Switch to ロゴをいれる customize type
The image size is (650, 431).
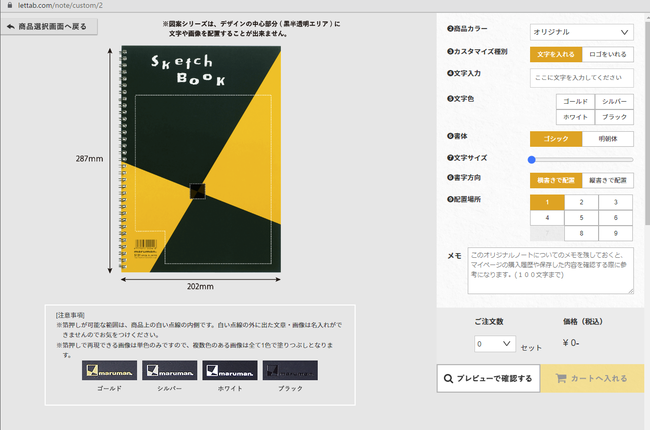click(607, 54)
